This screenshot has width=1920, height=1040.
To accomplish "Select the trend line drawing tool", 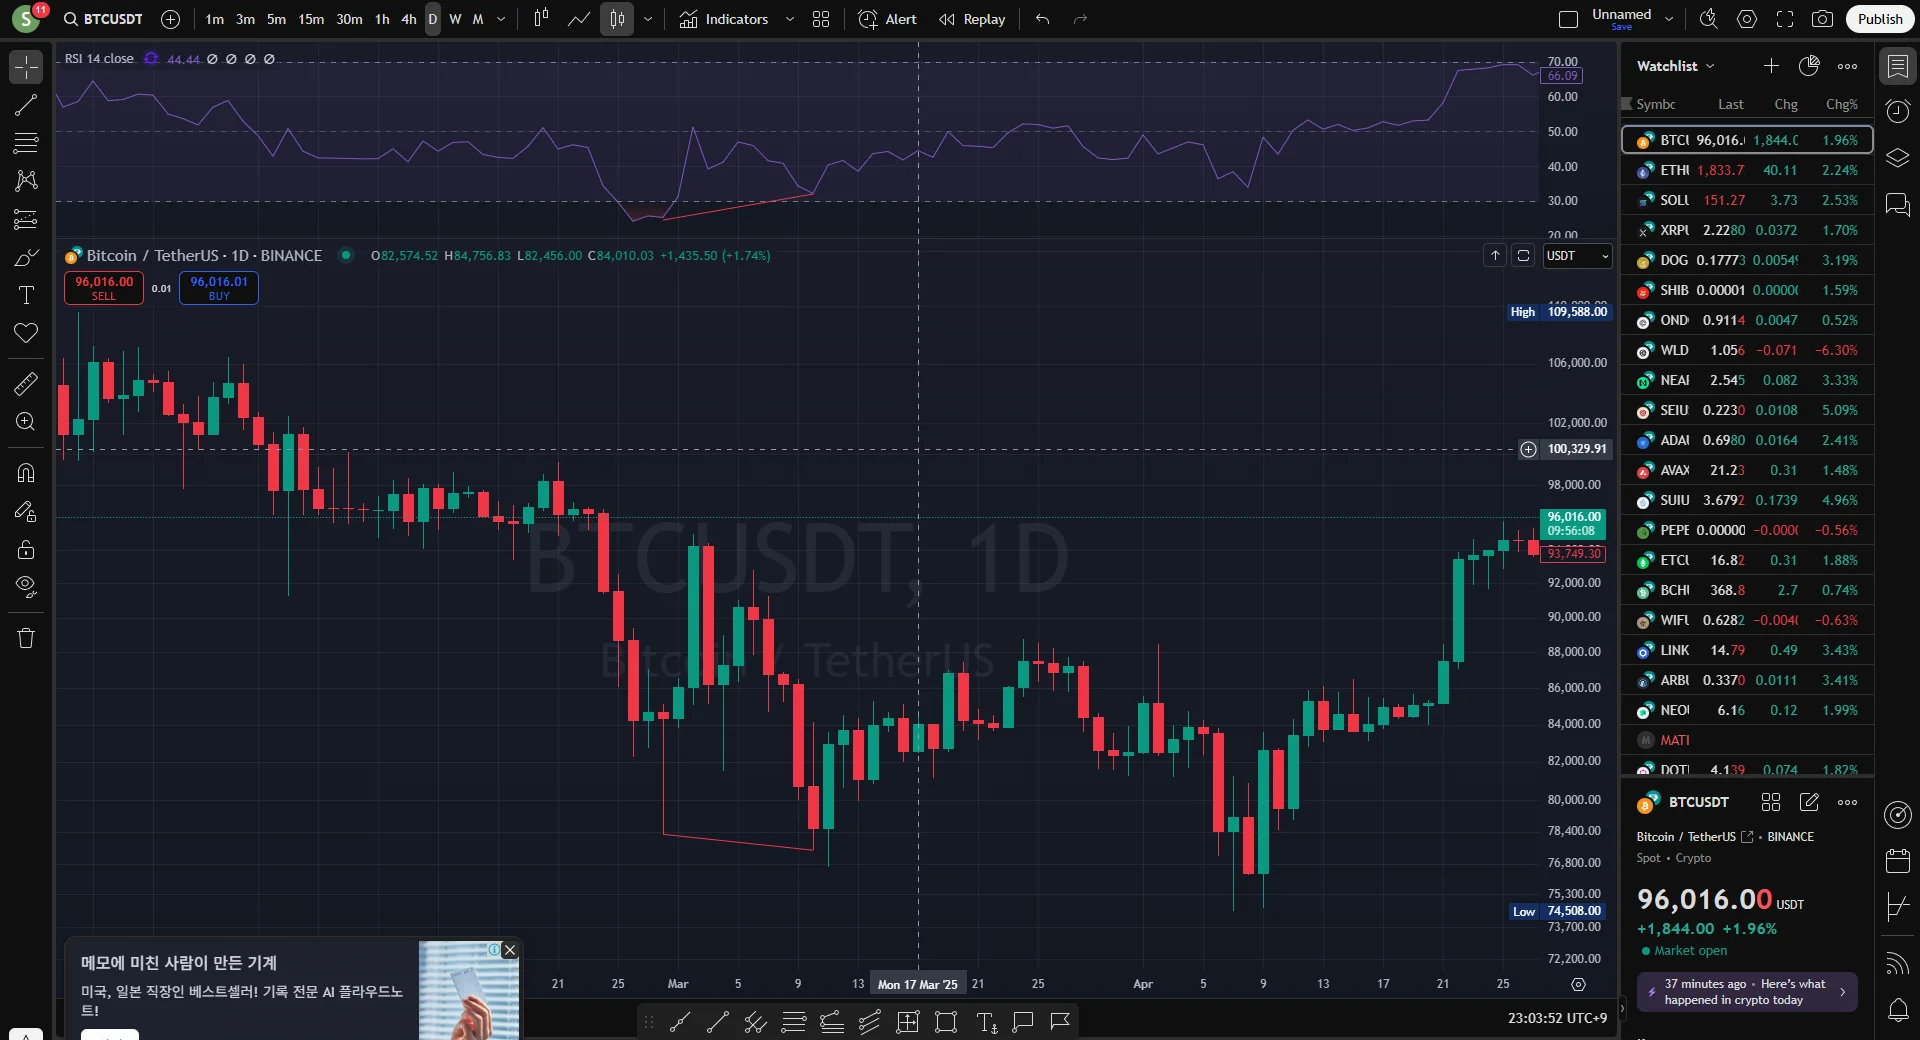I will [x=26, y=105].
